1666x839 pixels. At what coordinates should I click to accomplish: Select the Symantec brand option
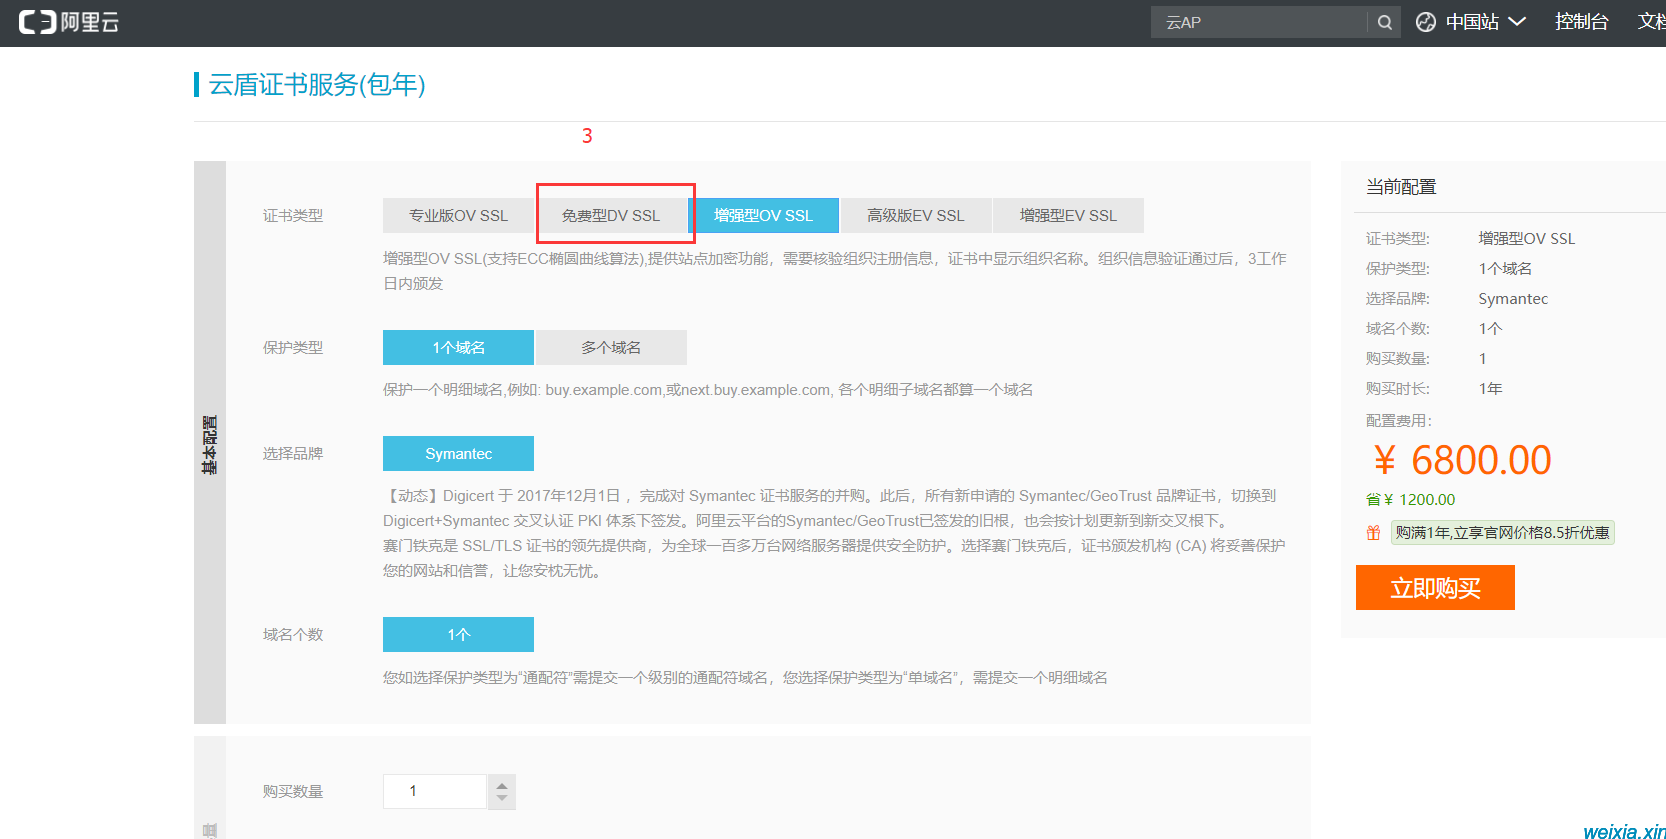pyautogui.click(x=458, y=453)
